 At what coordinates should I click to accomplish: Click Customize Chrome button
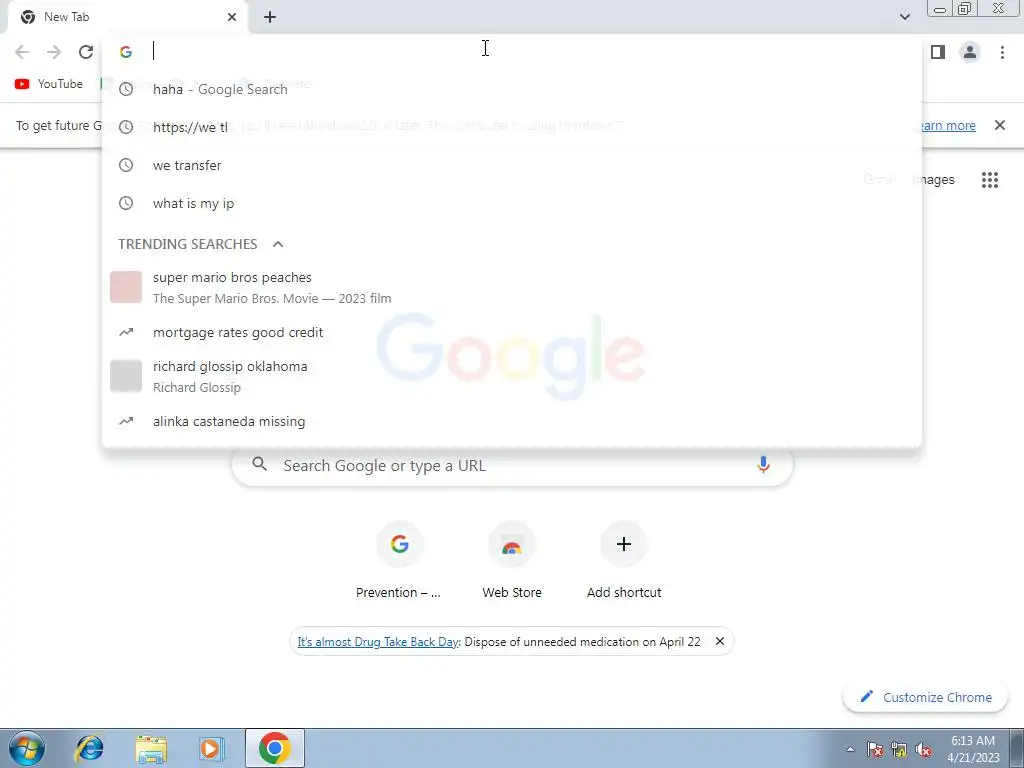[x=925, y=697]
